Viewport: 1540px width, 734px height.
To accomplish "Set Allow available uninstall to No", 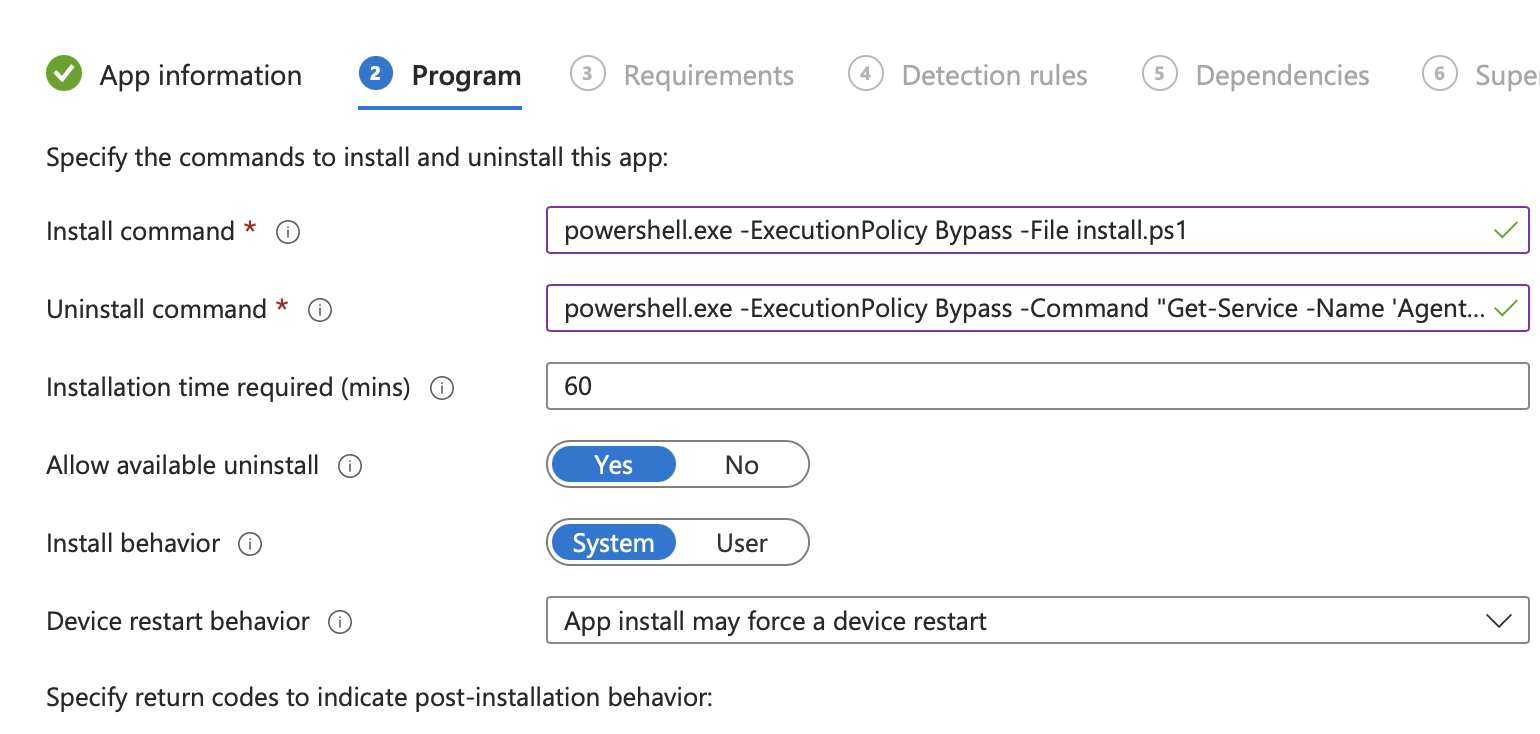I will (x=741, y=465).
